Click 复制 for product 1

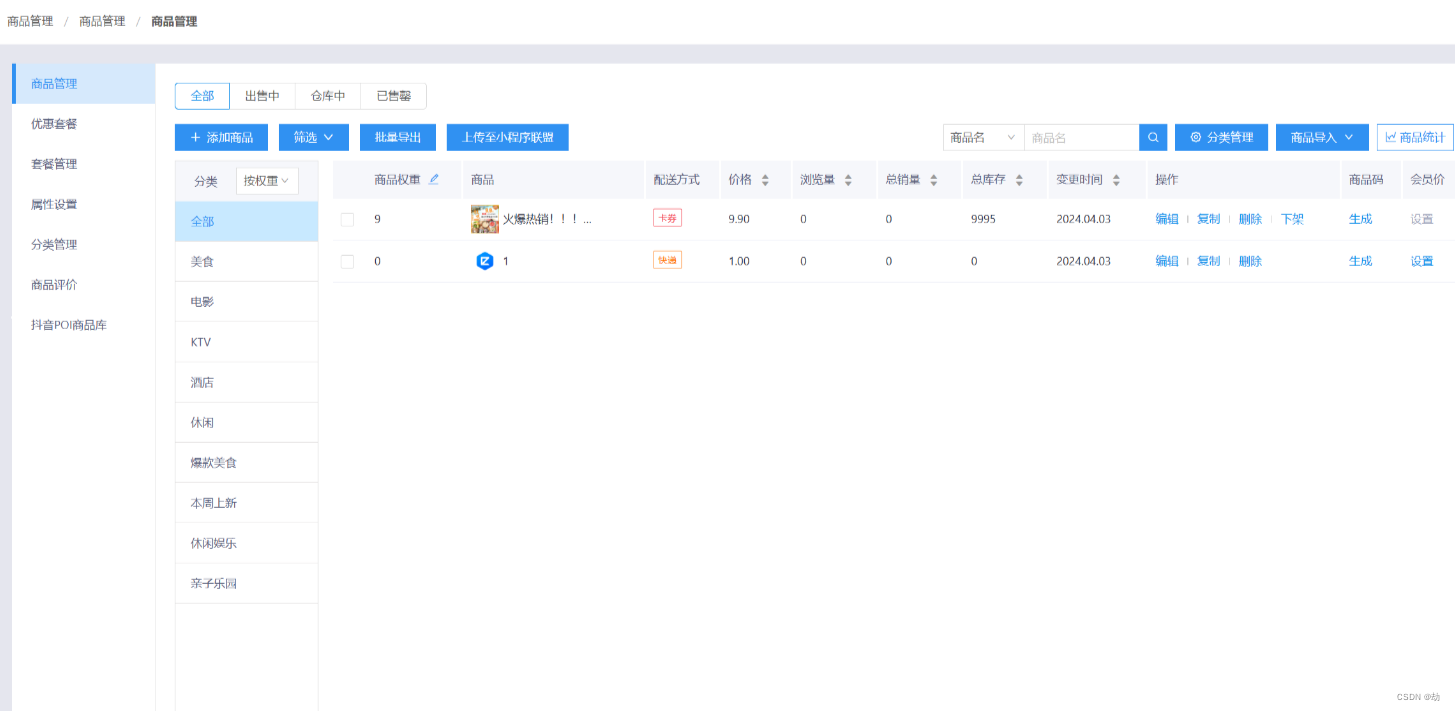(x=1208, y=261)
